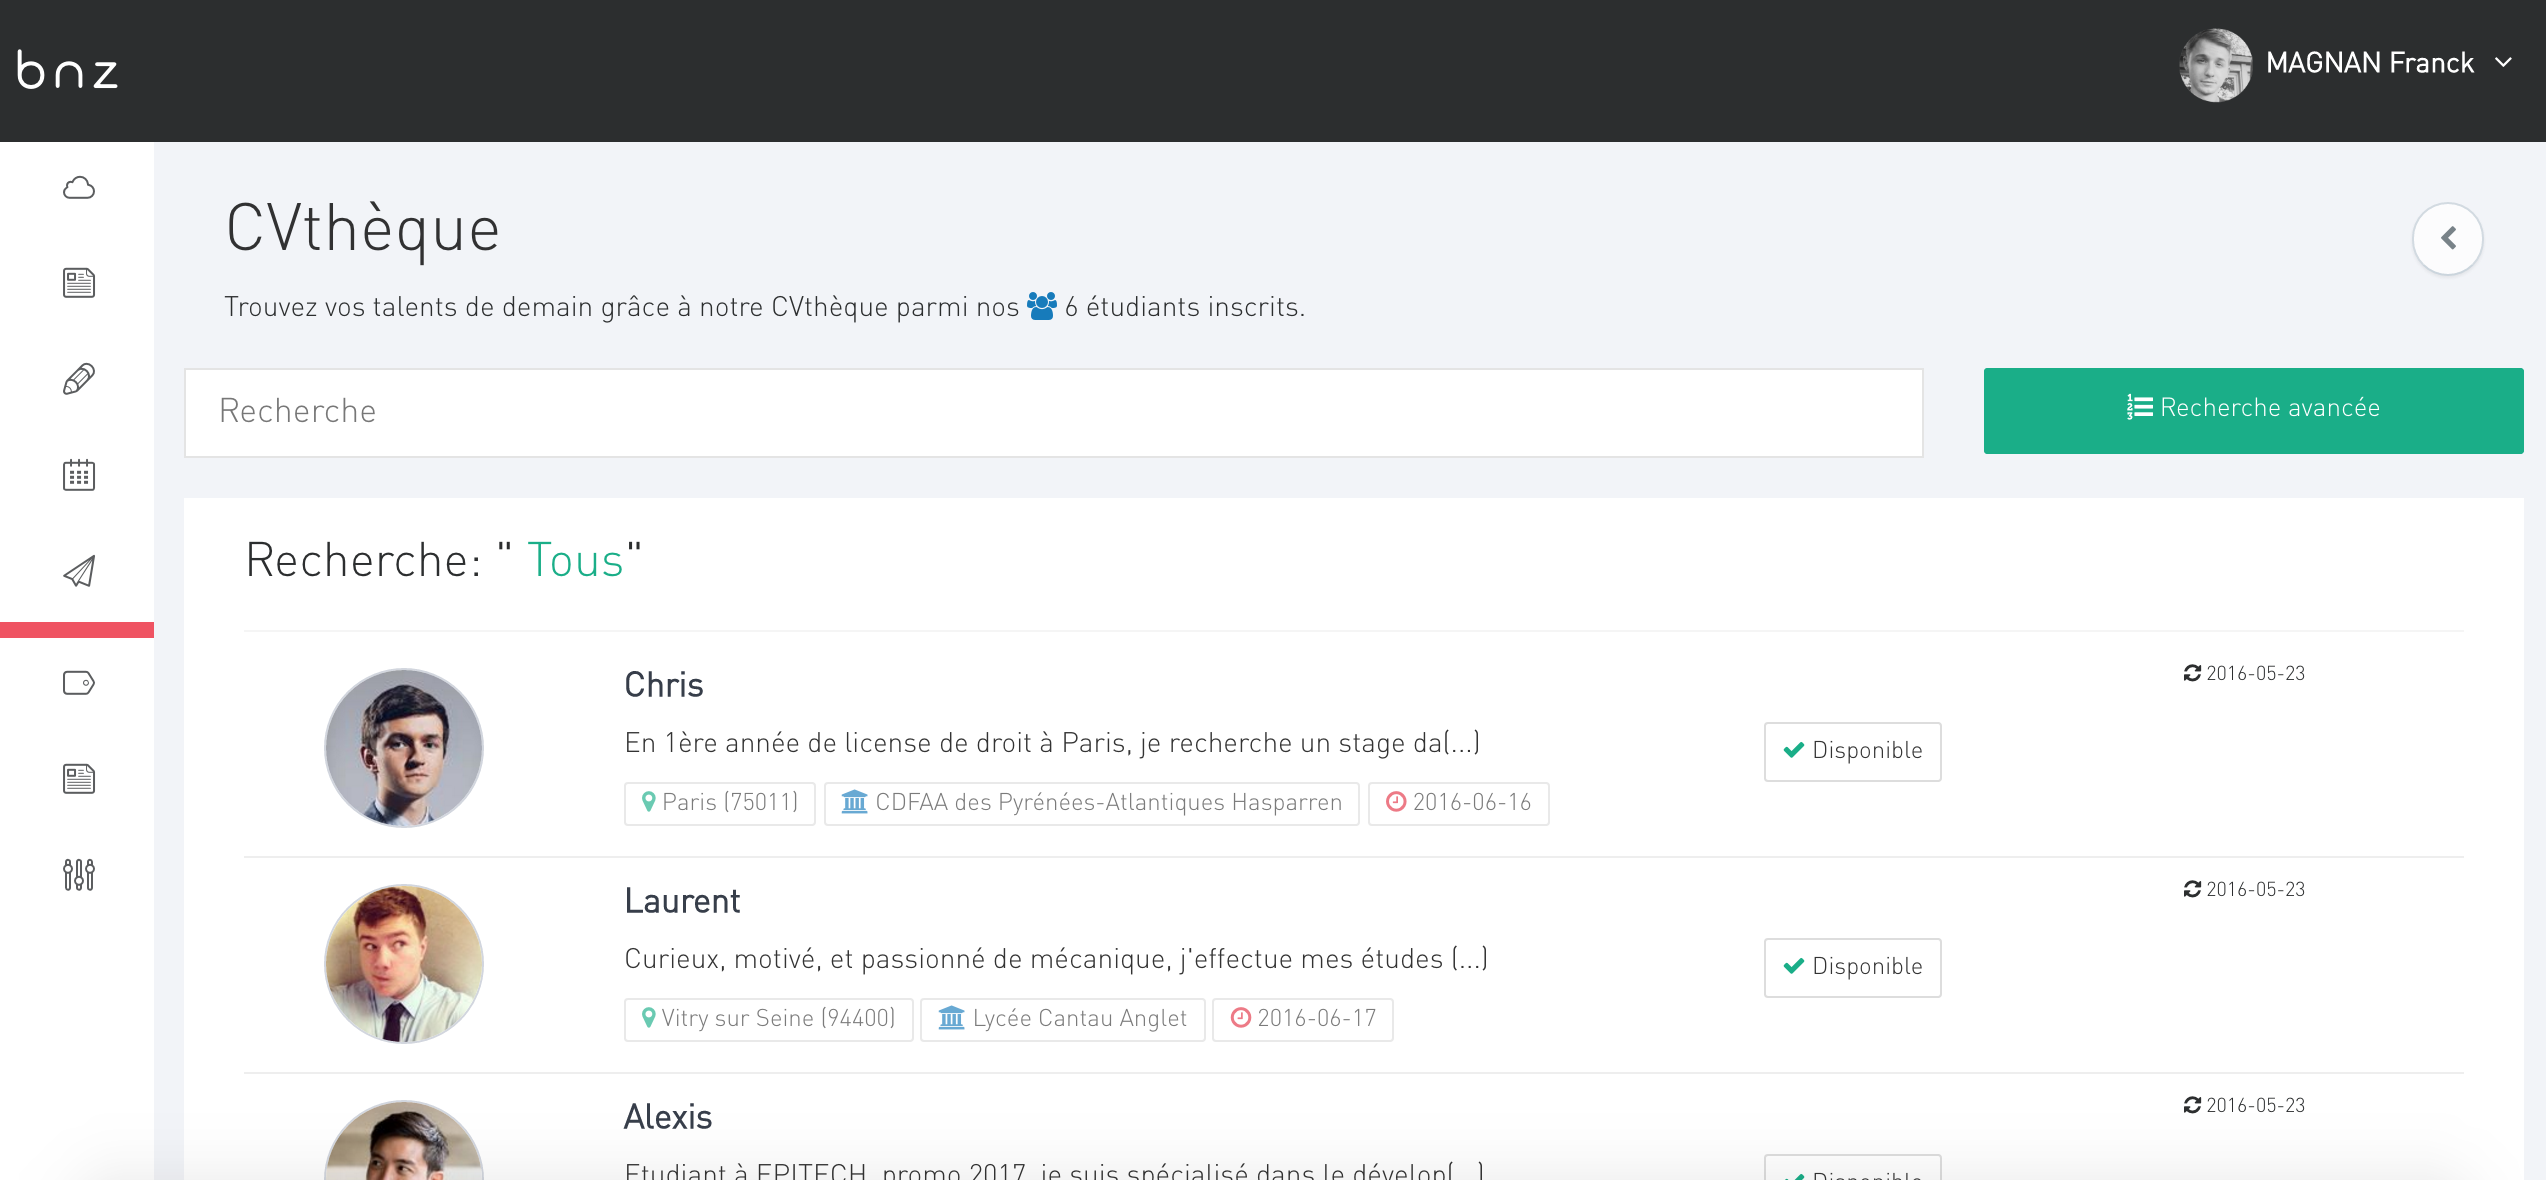2546x1180 pixels.
Task: Click the Lycée Cantau Anglet school tag
Action: click(x=1062, y=1019)
